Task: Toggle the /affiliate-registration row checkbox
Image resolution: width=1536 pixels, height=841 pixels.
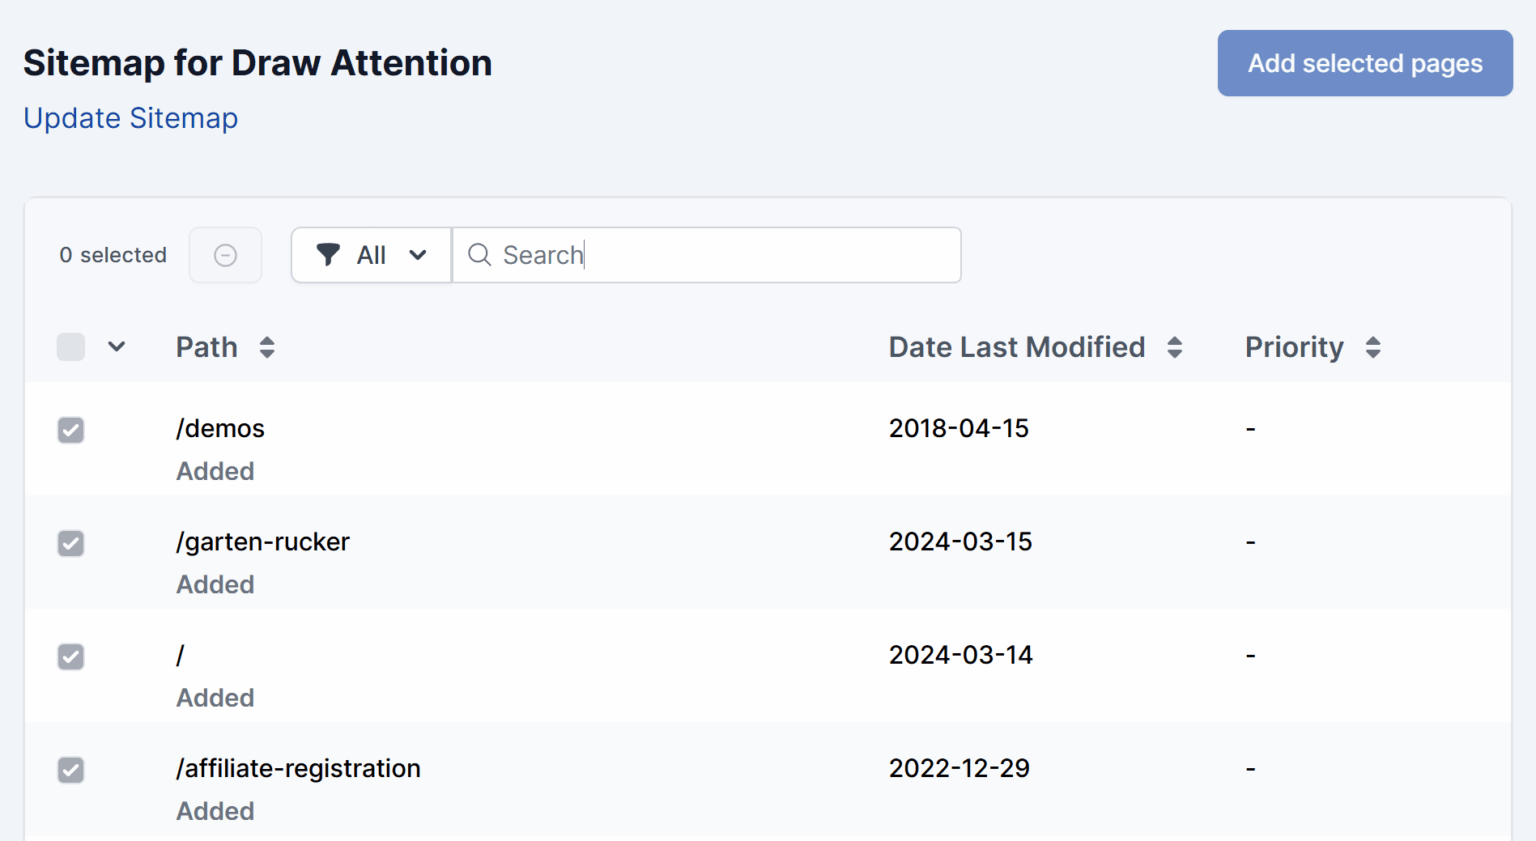Action: coord(71,770)
